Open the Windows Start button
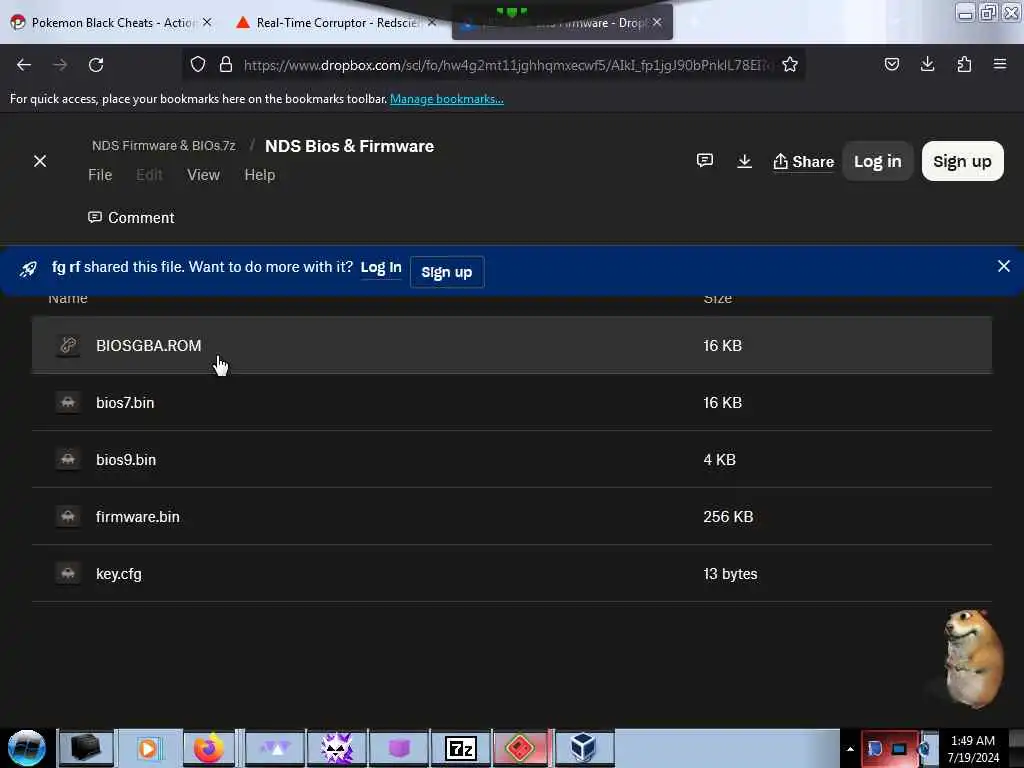Viewport: 1024px width, 768px height. (x=27, y=748)
